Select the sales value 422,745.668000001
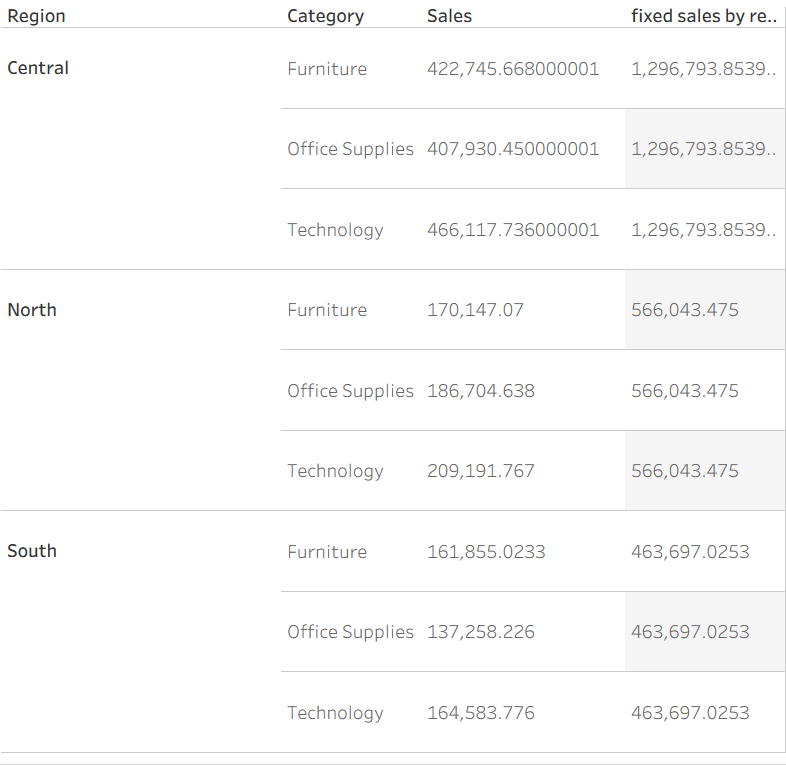This screenshot has height=765, width=786. pos(513,69)
